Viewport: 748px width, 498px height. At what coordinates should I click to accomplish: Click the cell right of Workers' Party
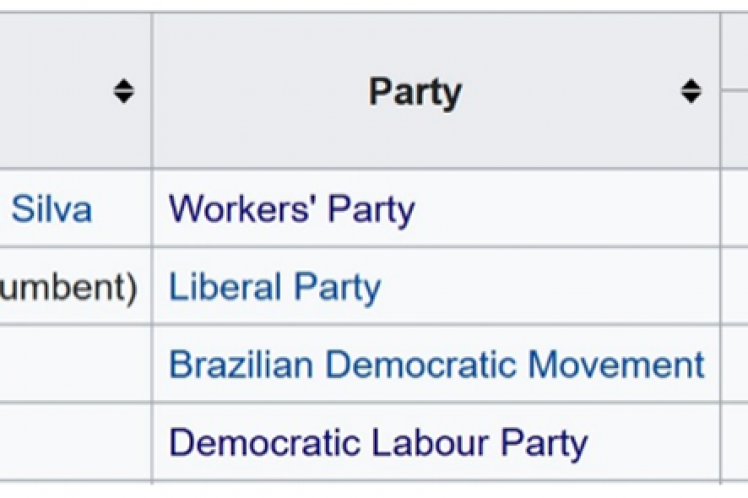click(734, 209)
